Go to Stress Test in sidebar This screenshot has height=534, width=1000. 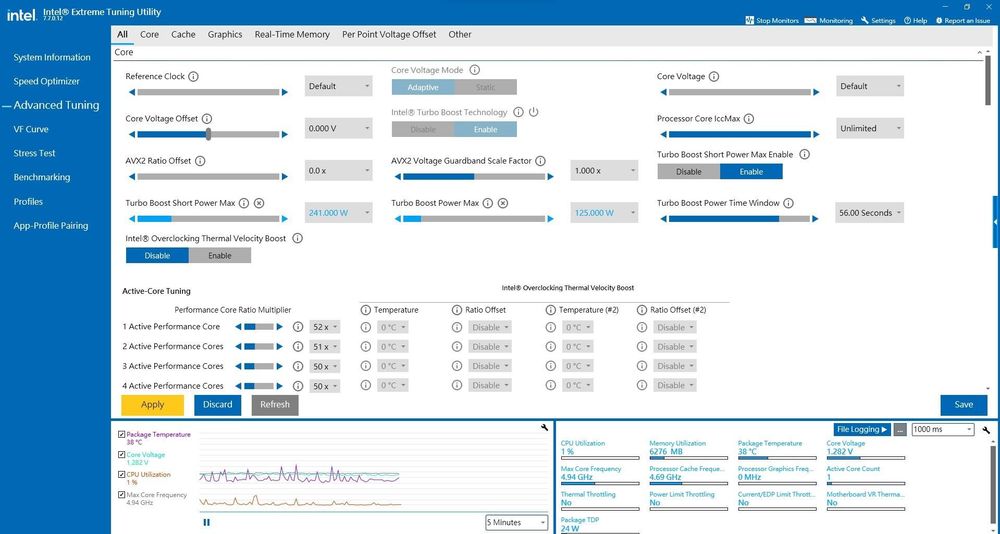click(34, 153)
